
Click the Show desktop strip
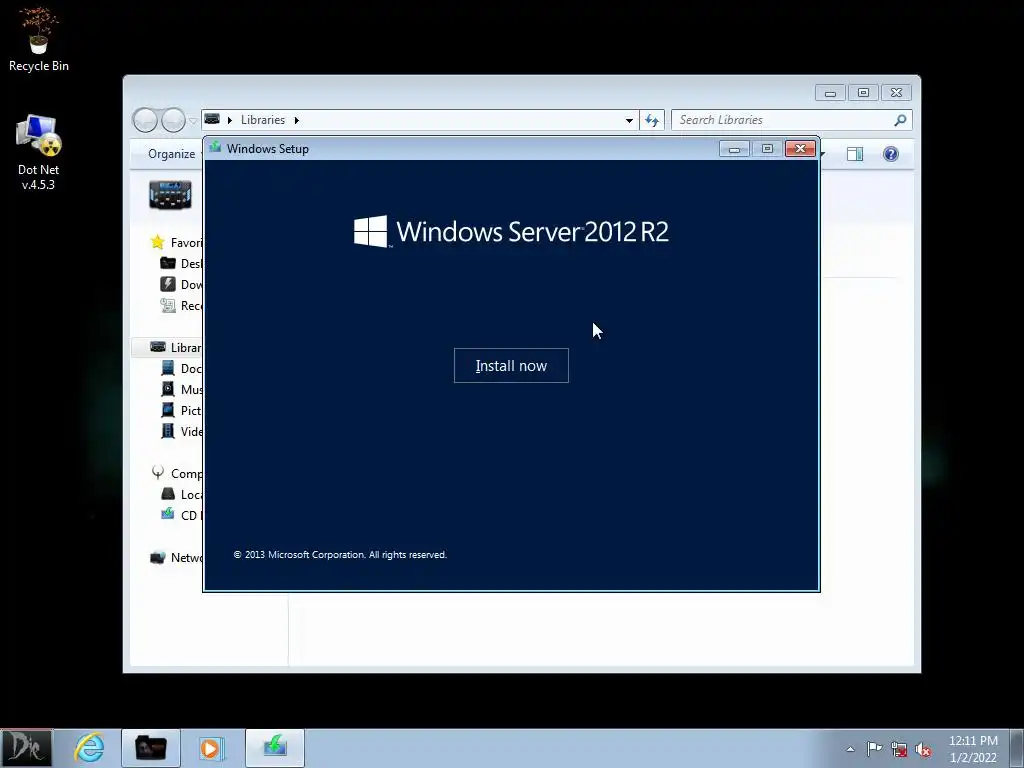pos(1017,748)
